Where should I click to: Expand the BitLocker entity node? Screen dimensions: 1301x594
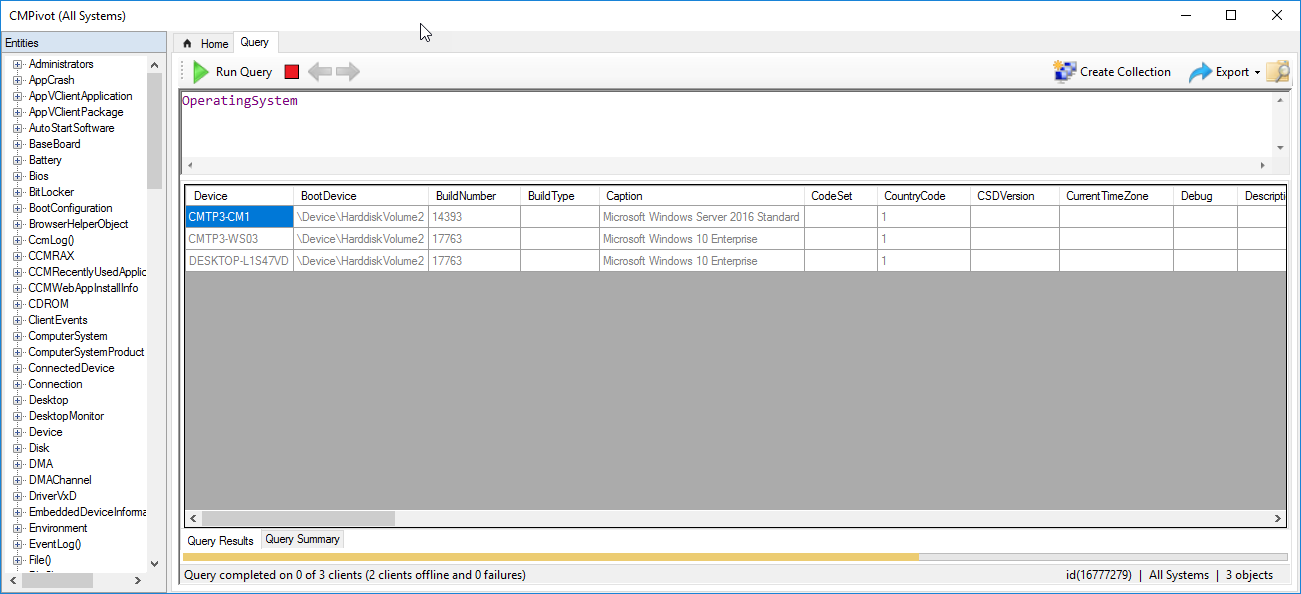(x=18, y=192)
